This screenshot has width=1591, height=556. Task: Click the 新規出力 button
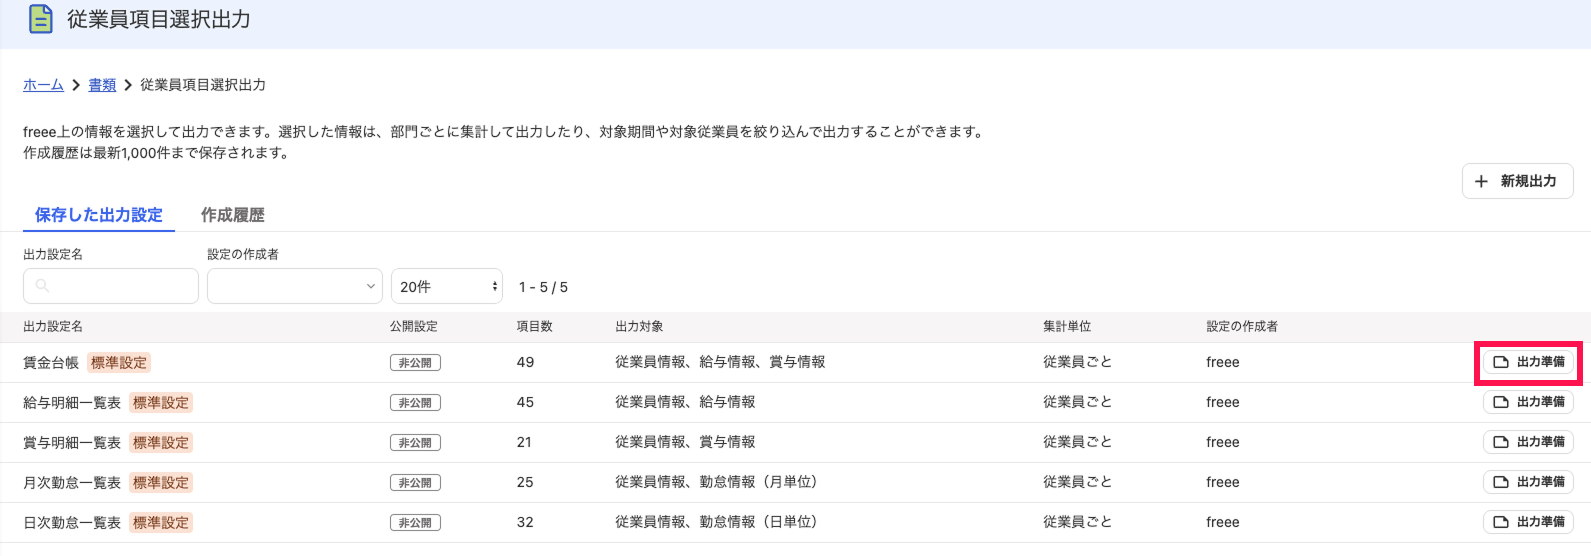click(1517, 181)
